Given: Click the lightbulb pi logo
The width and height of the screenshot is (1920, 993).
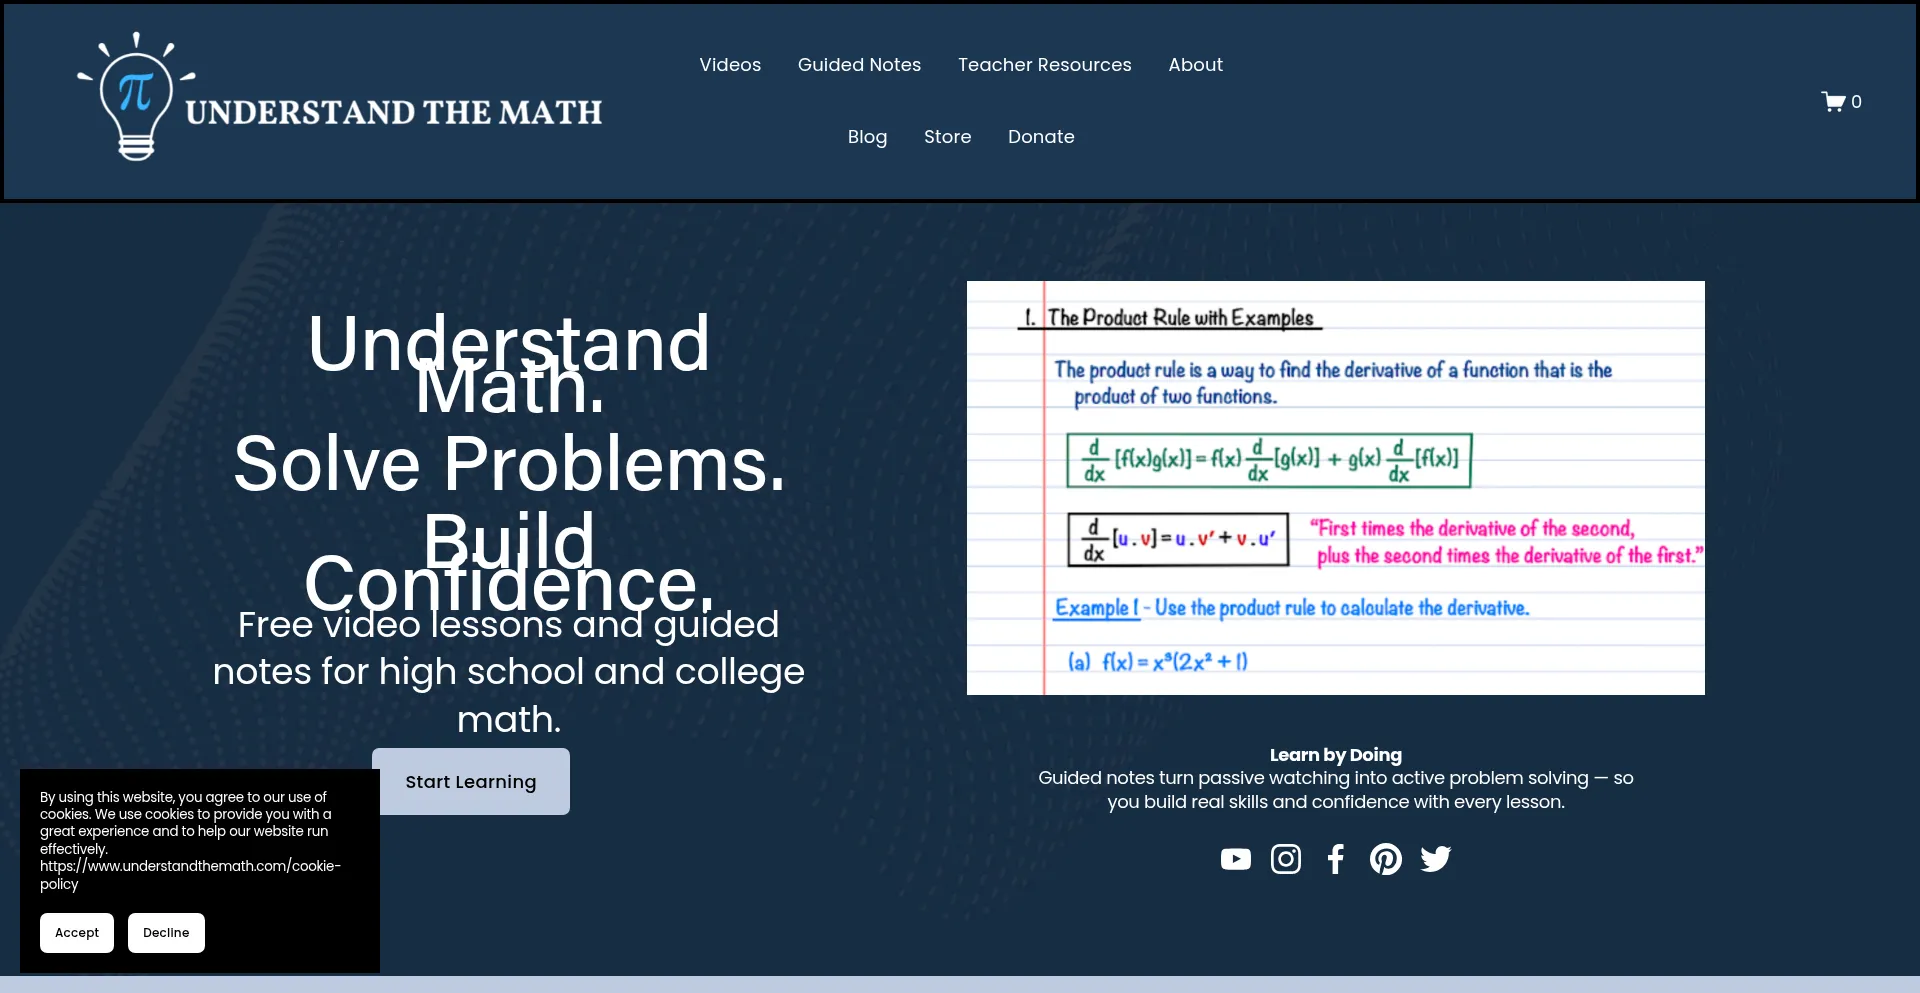Looking at the screenshot, I should [x=136, y=97].
